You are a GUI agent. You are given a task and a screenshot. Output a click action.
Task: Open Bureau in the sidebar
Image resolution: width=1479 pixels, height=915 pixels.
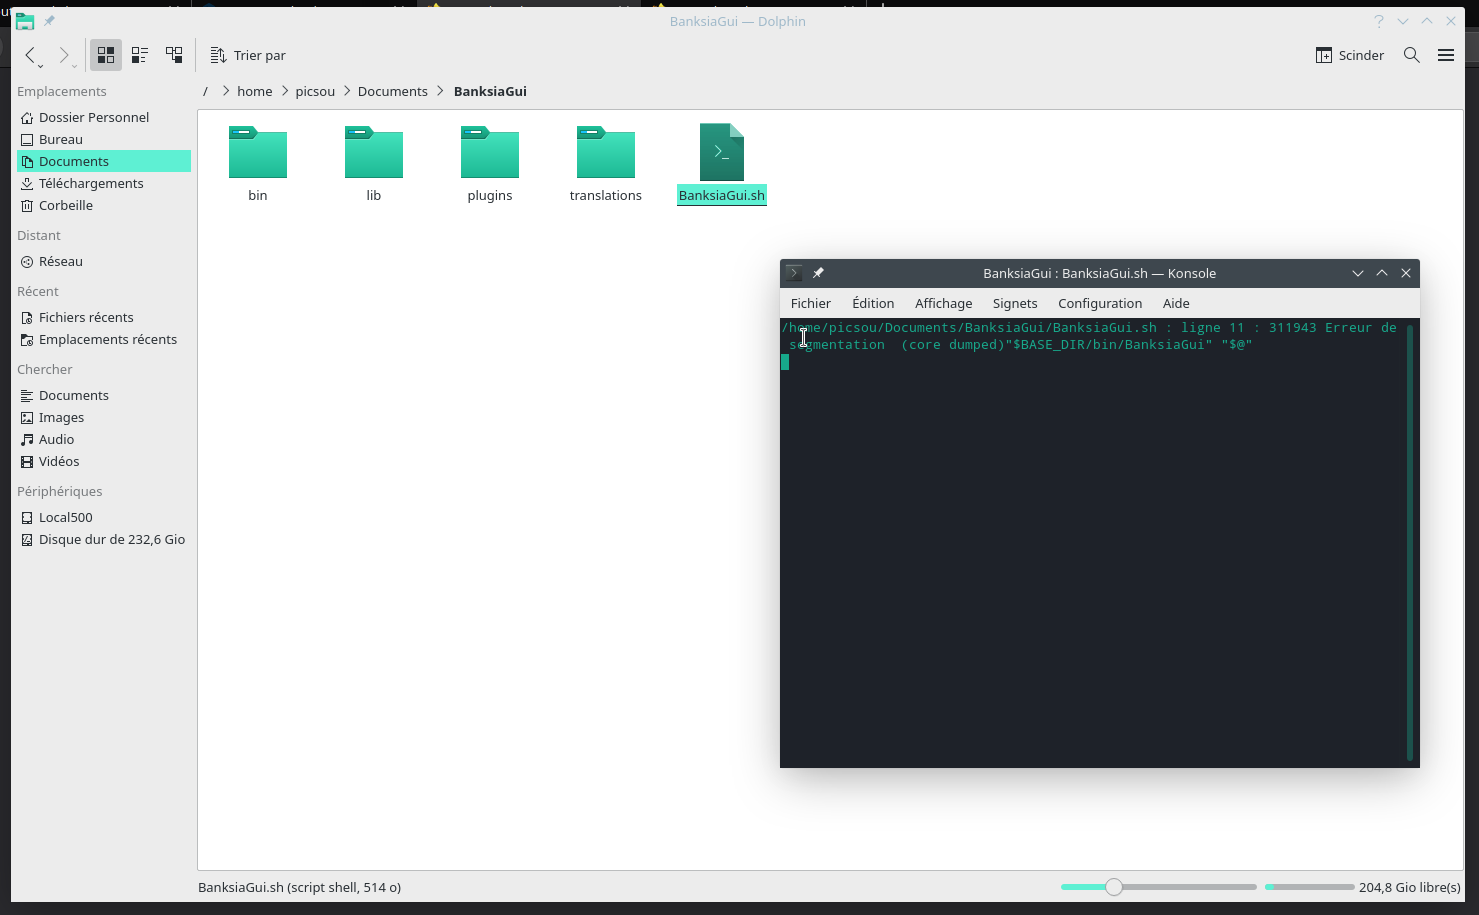click(x=104, y=139)
